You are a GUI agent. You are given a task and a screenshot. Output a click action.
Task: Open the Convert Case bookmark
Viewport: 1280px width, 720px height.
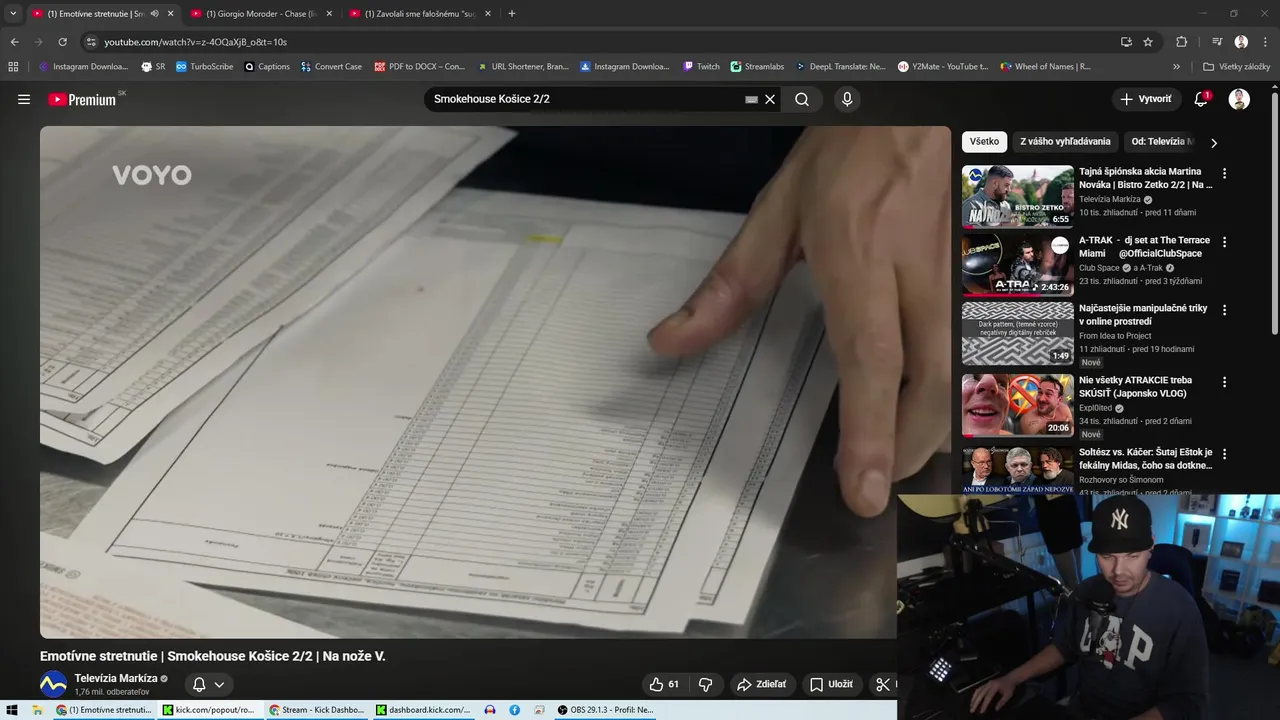tap(331, 67)
